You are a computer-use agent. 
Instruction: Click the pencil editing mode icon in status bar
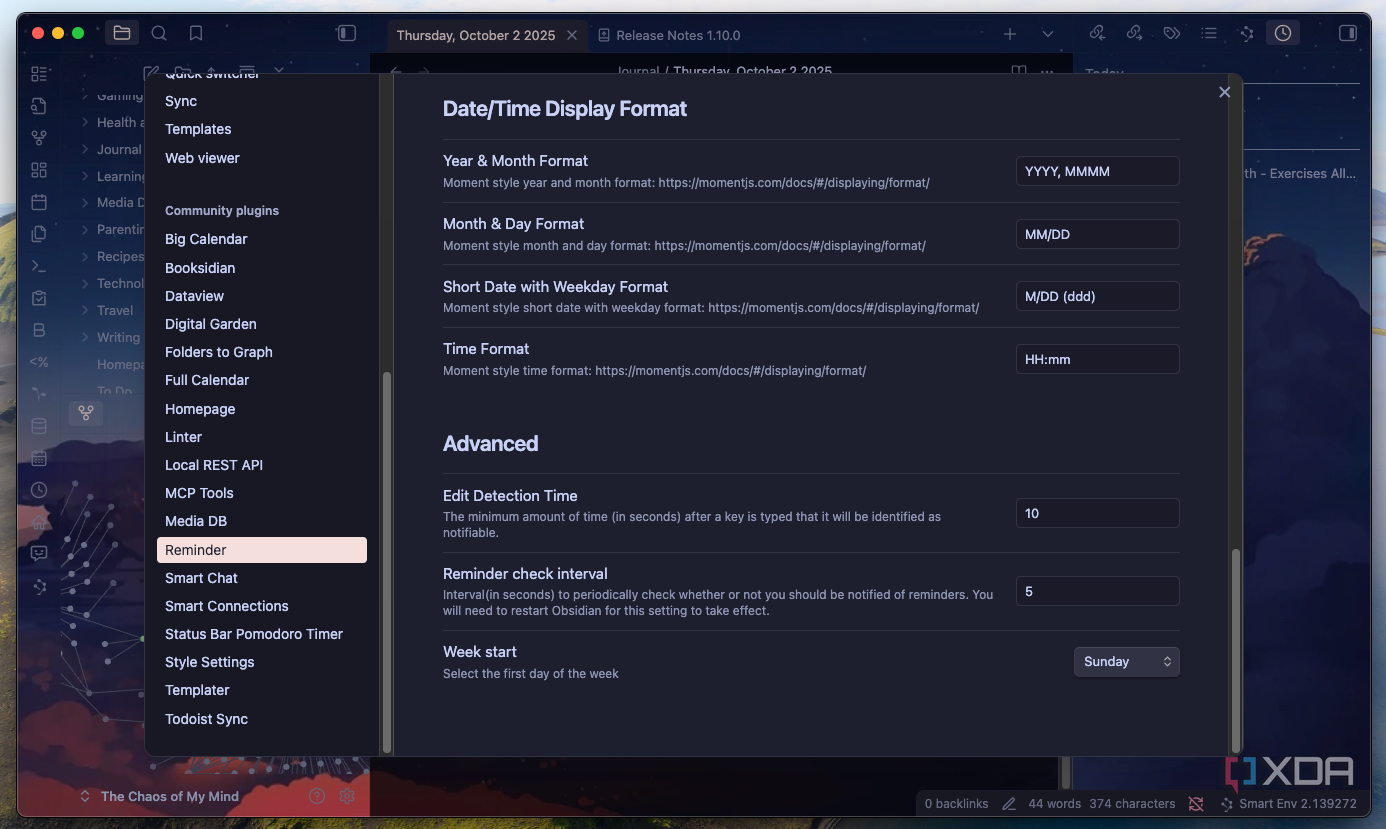point(1009,803)
